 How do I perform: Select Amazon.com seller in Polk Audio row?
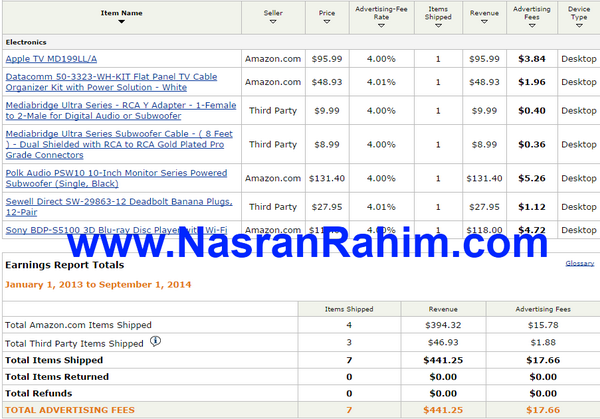coord(273,178)
